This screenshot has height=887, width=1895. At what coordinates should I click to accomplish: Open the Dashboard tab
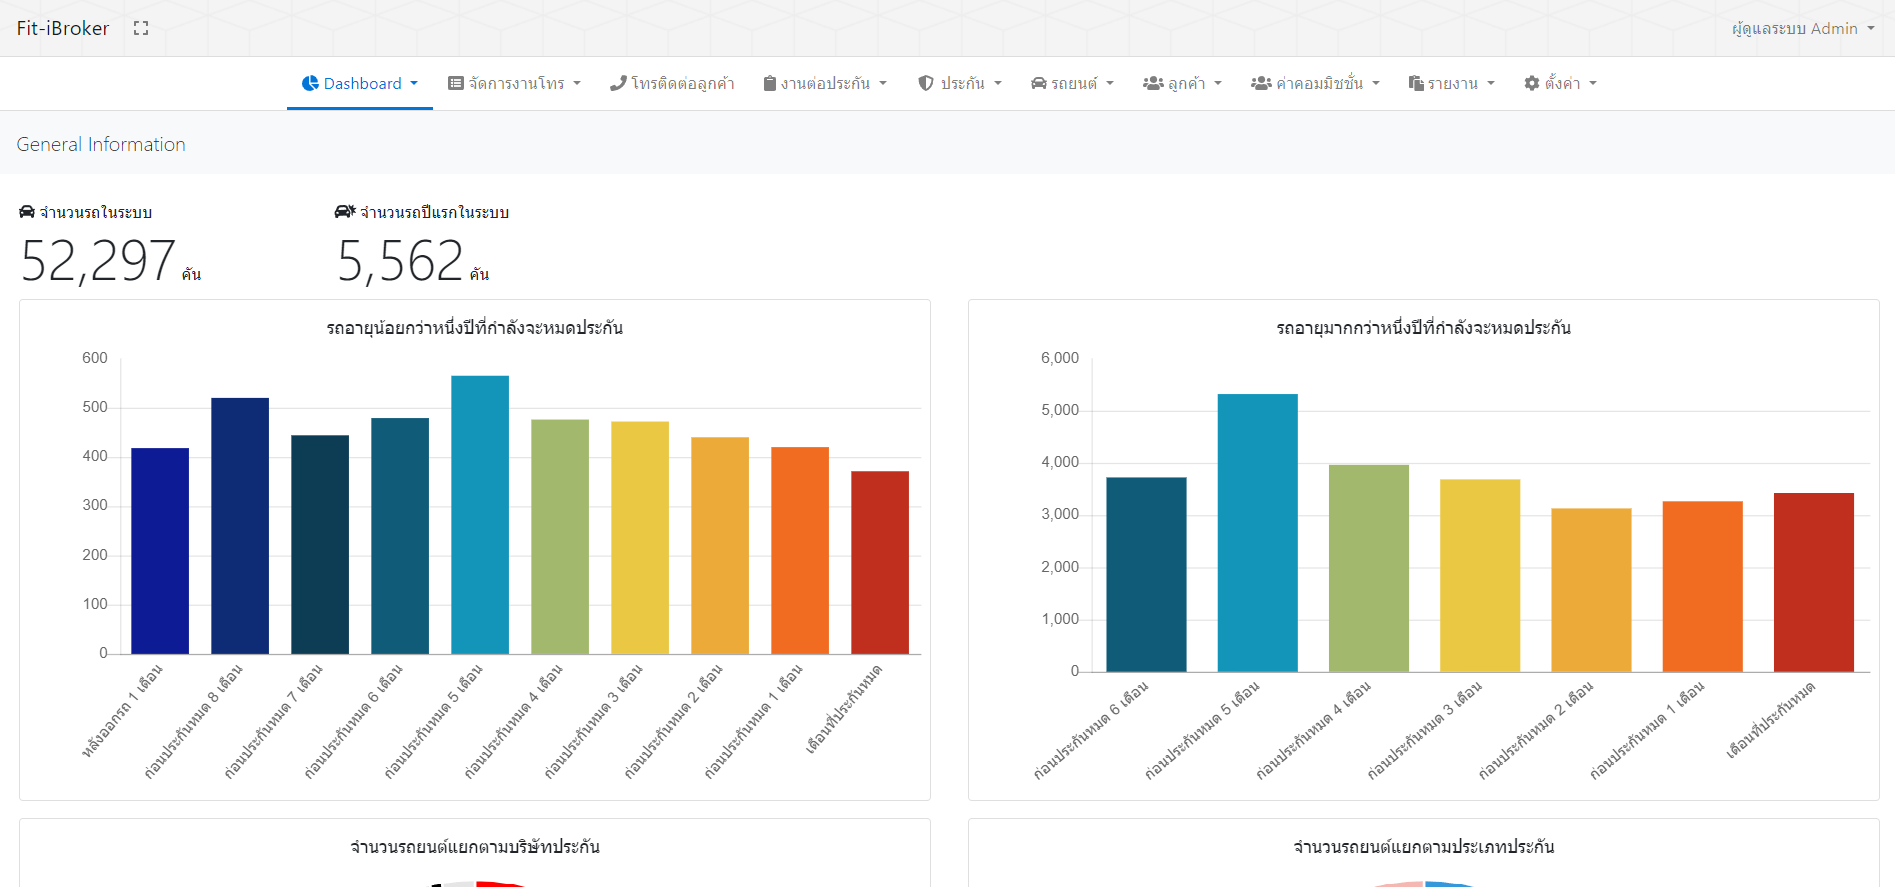[x=361, y=83]
